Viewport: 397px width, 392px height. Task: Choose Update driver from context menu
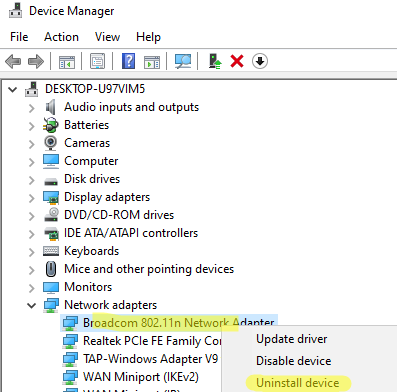click(291, 339)
